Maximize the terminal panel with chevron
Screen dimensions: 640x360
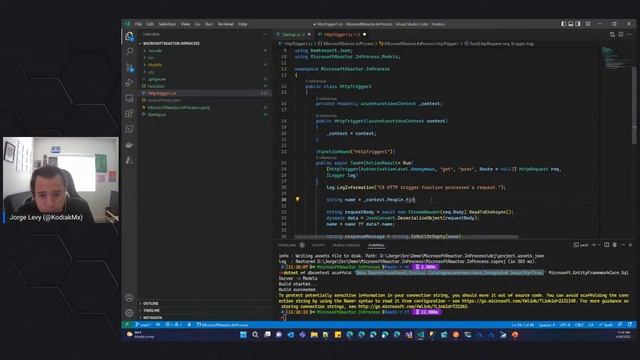623,245
